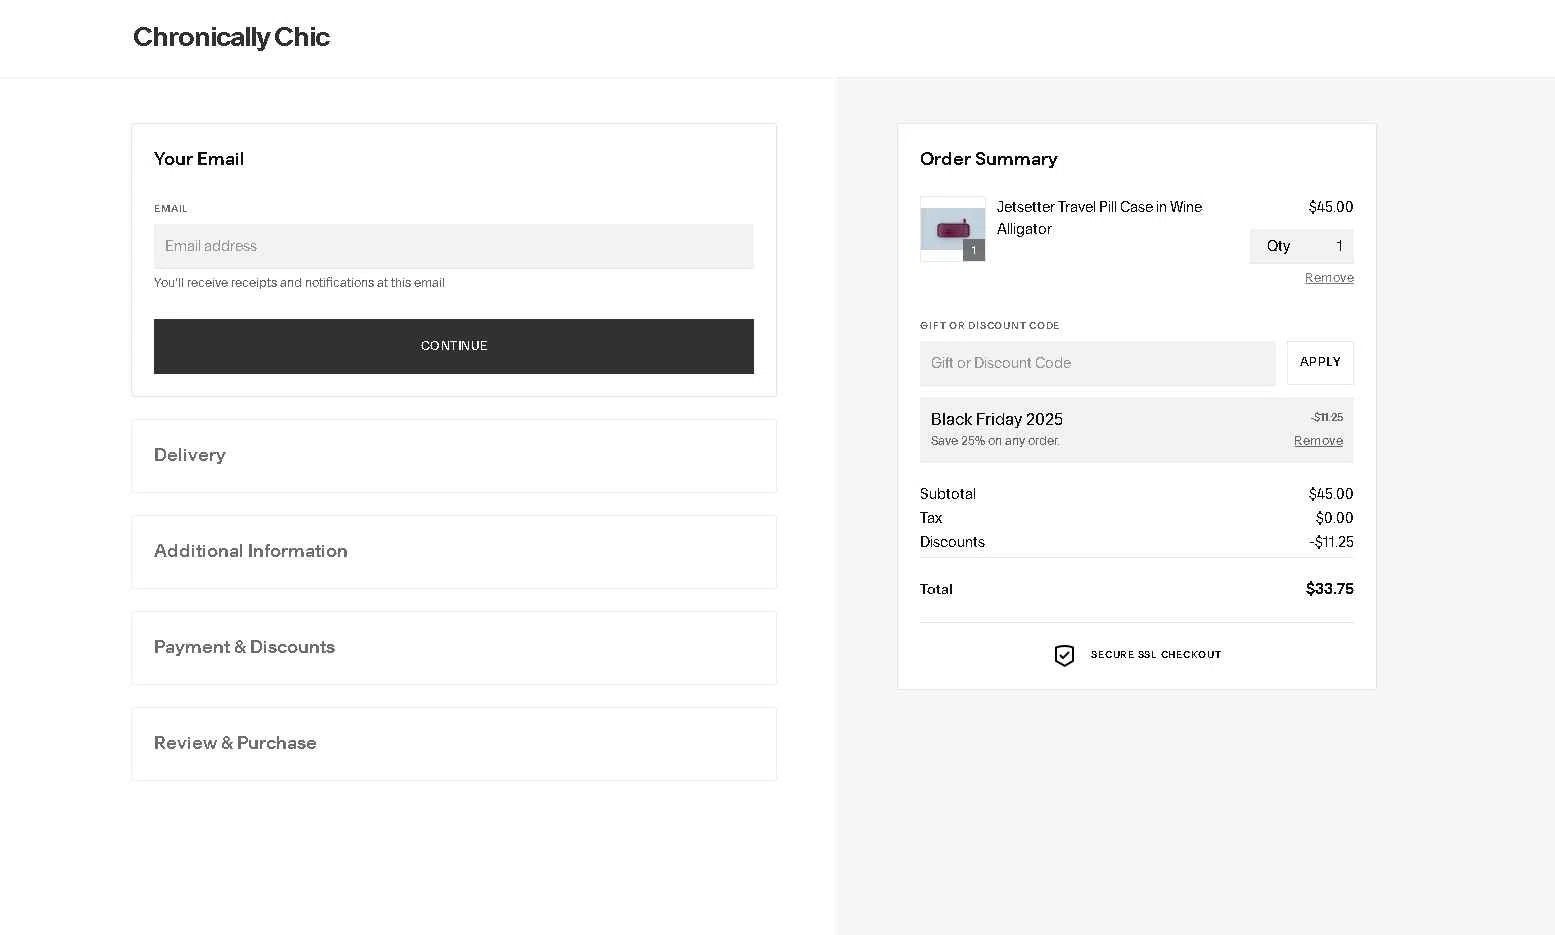Click the 'SECURE SSL CHECKOUT' text
1555x935 pixels.
point(1156,655)
